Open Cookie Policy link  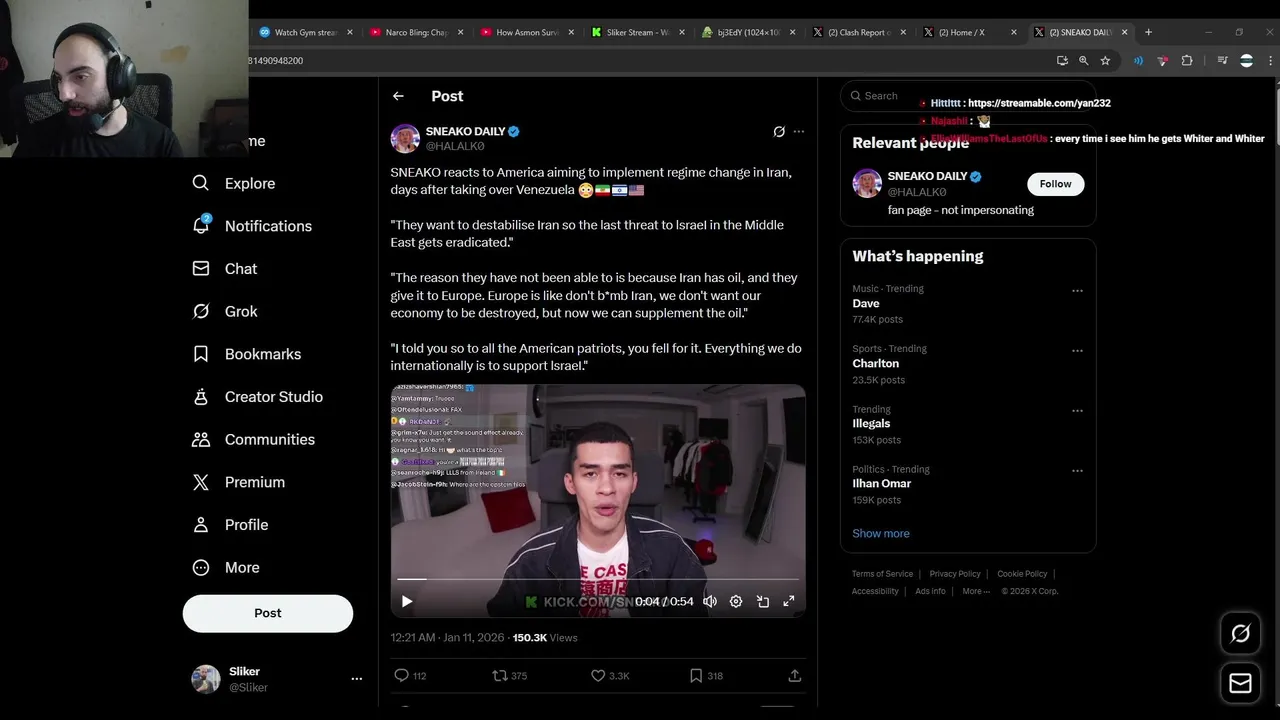point(1022,574)
